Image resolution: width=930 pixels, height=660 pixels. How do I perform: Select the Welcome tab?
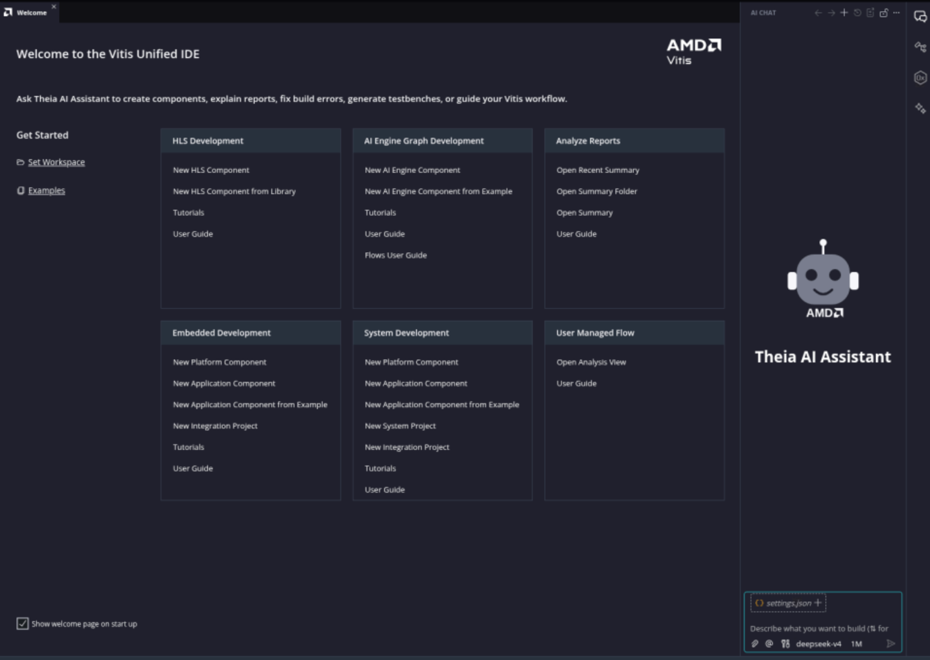click(31, 12)
